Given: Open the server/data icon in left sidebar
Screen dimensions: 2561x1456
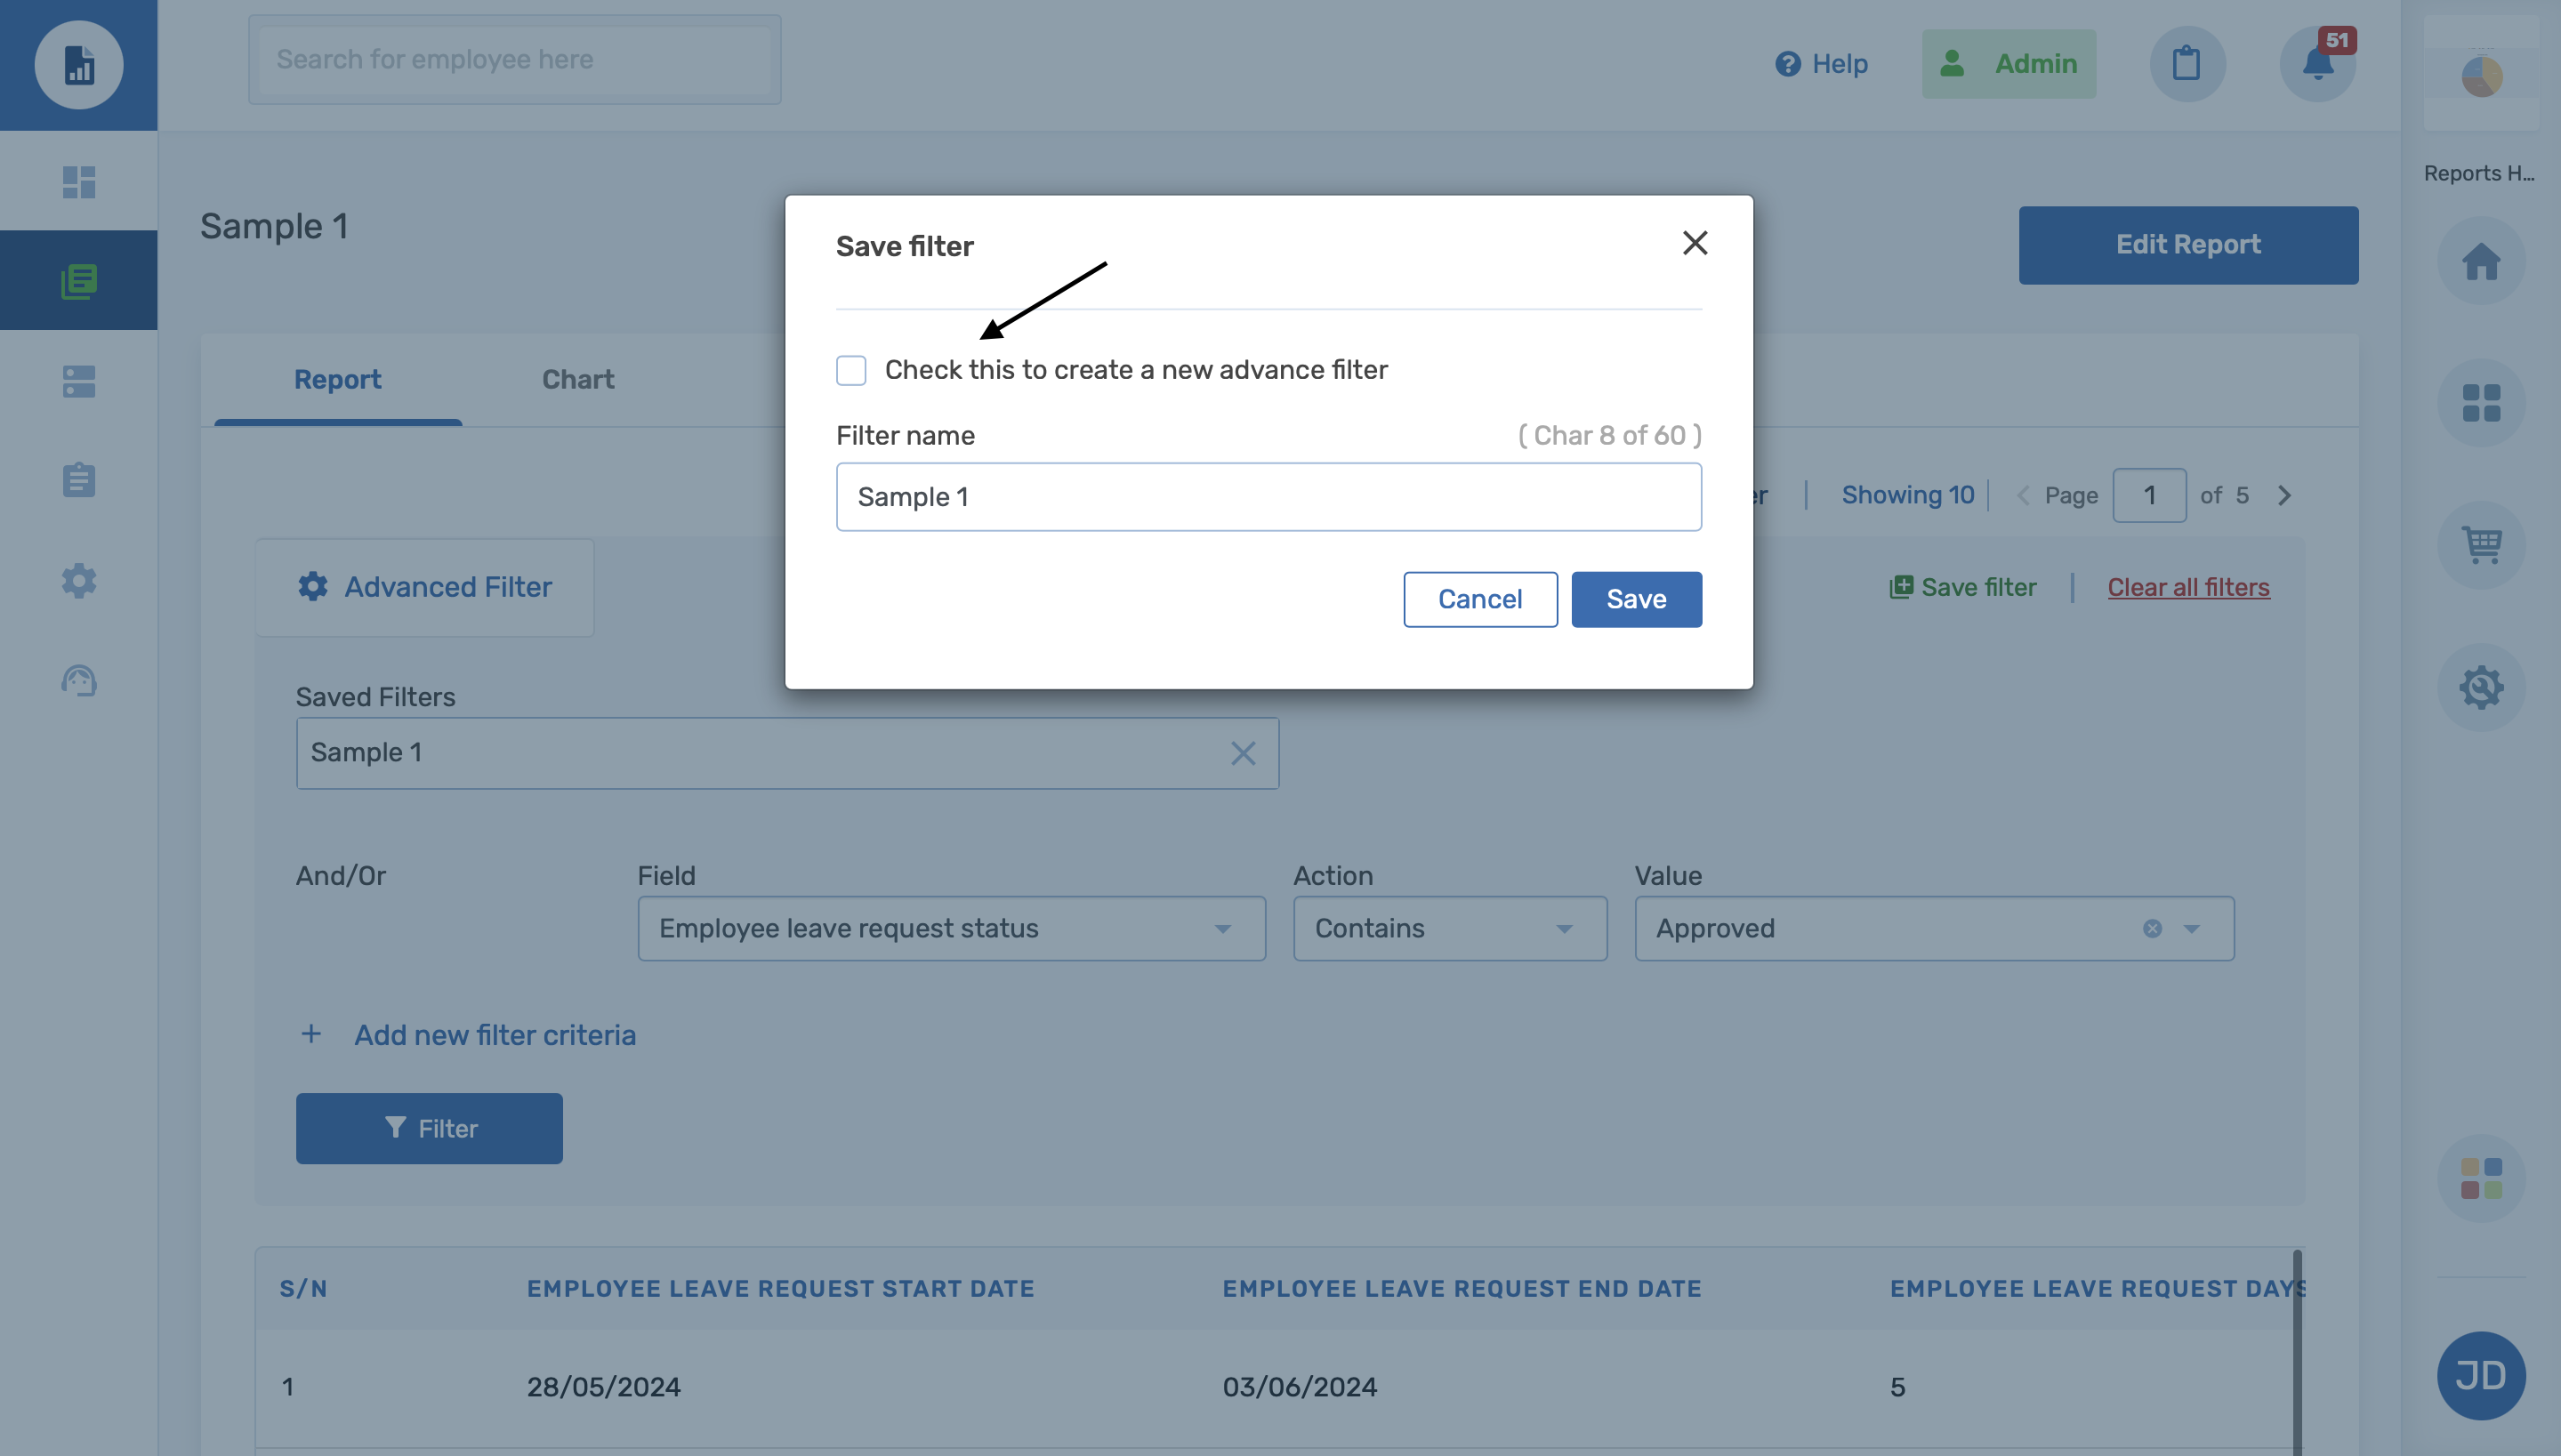Looking at the screenshot, I should (79, 381).
